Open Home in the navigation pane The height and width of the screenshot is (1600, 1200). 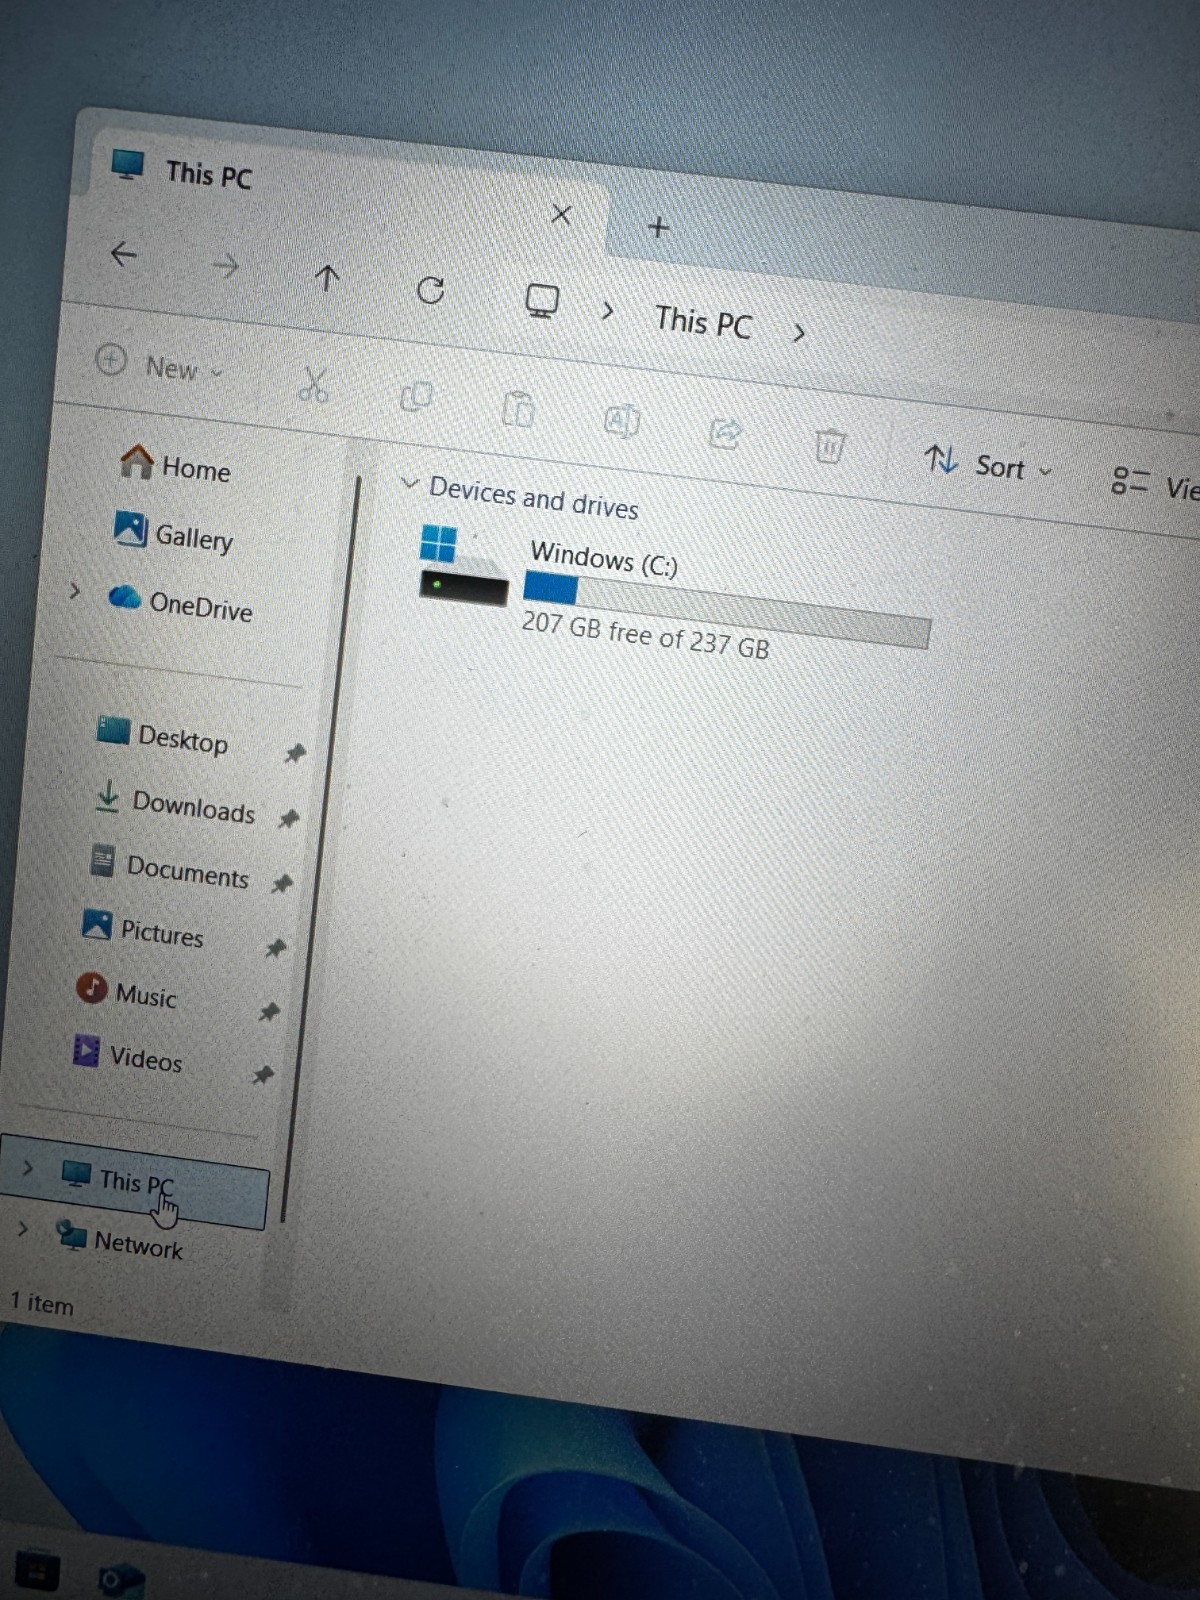click(175, 465)
